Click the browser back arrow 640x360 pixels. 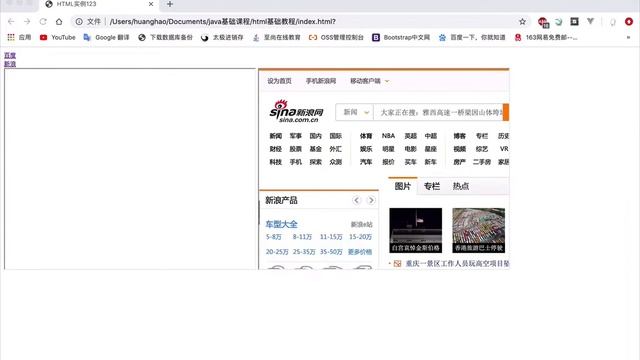(11, 22)
